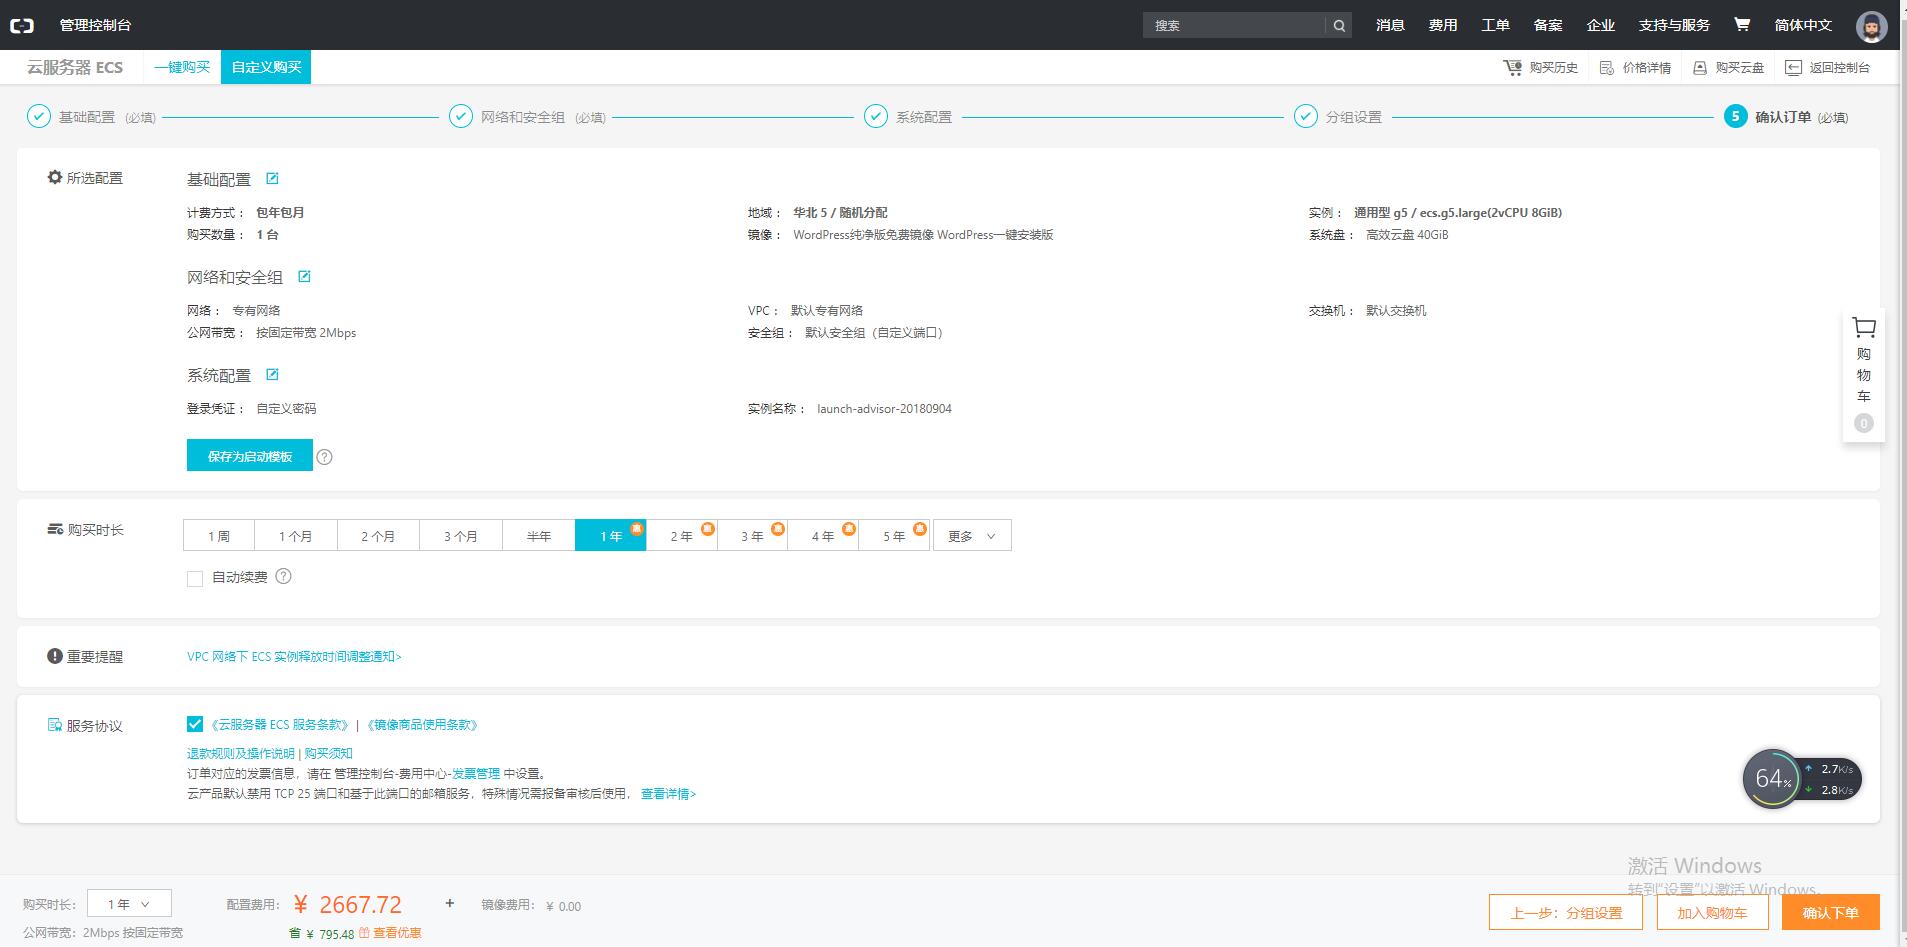Image resolution: width=1907 pixels, height=947 pixels.
Task: Open 发票管理 link
Action: (x=476, y=773)
